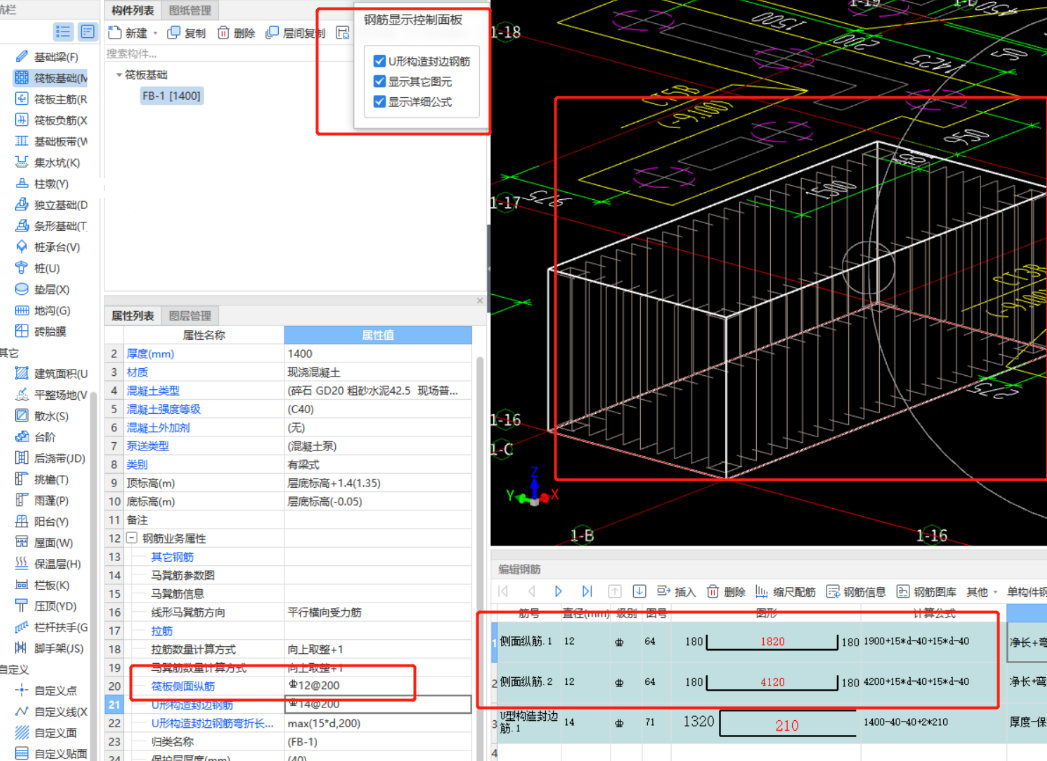
Task: Toggle U形构造封边钢筋 checkbox
Action: (379, 61)
